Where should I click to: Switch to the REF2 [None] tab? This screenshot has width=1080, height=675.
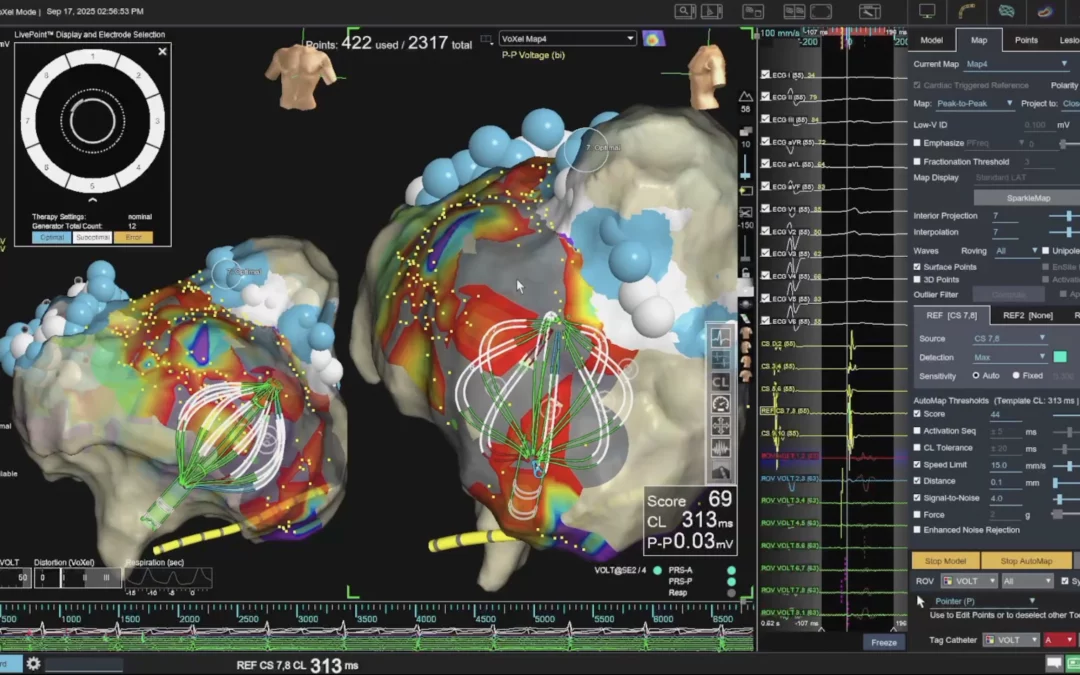pyautogui.click(x=1027, y=315)
